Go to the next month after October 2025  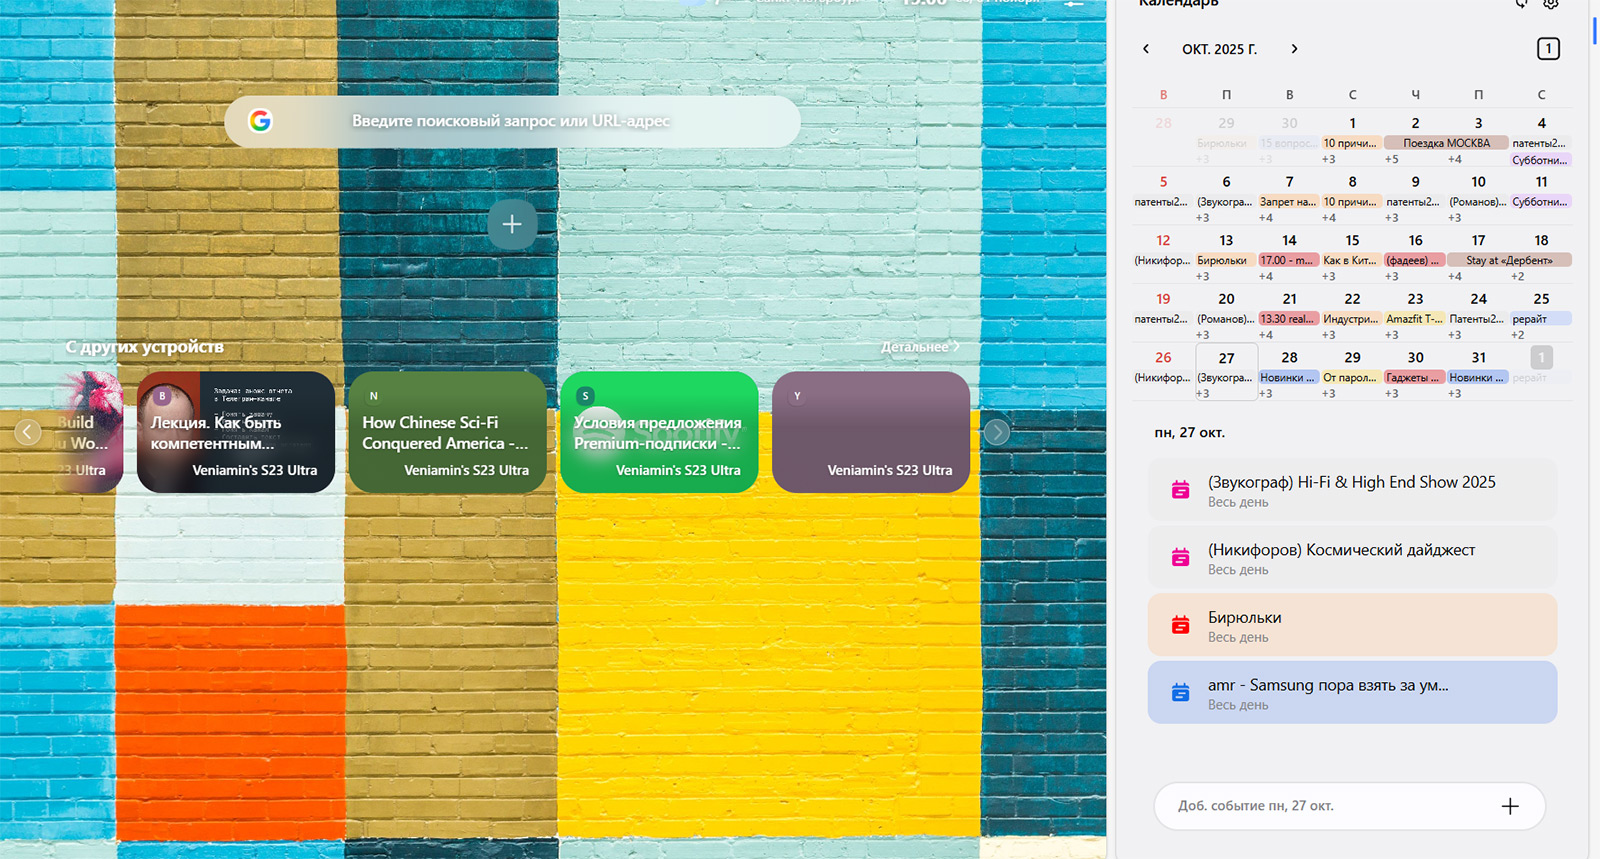point(1294,49)
